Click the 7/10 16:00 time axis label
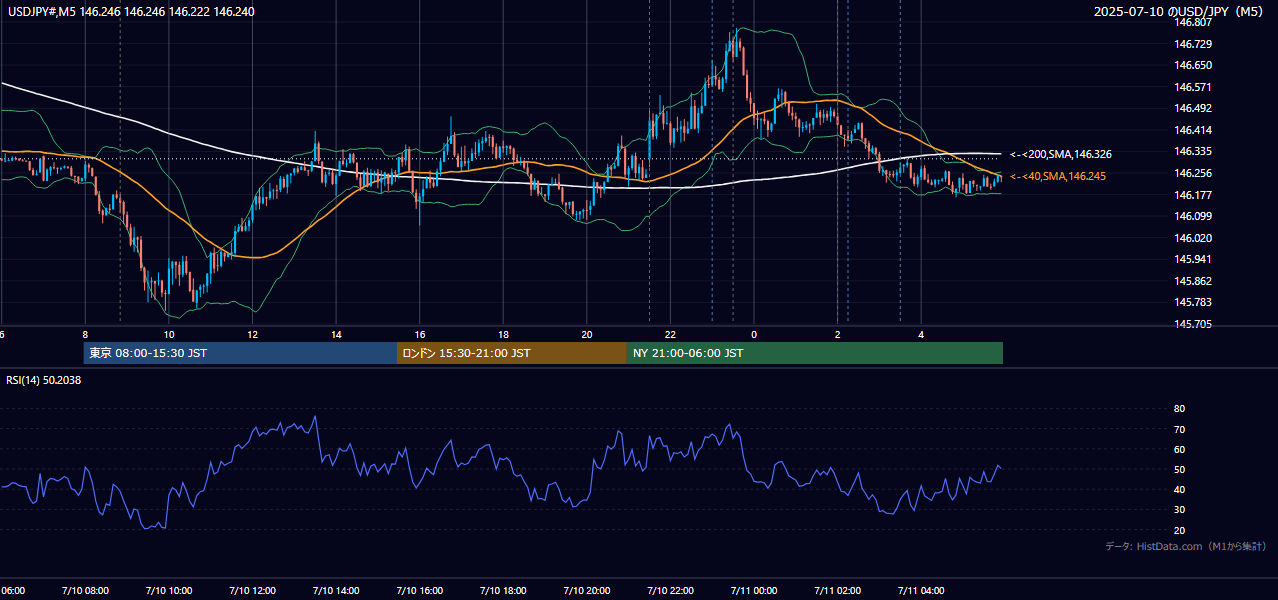 pyautogui.click(x=420, y=591)
